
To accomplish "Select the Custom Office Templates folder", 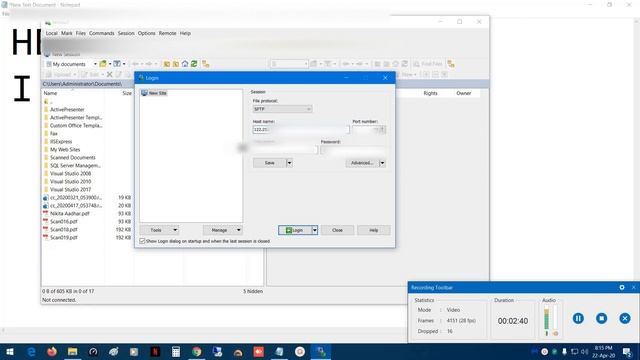I will (x=76, y=125).
